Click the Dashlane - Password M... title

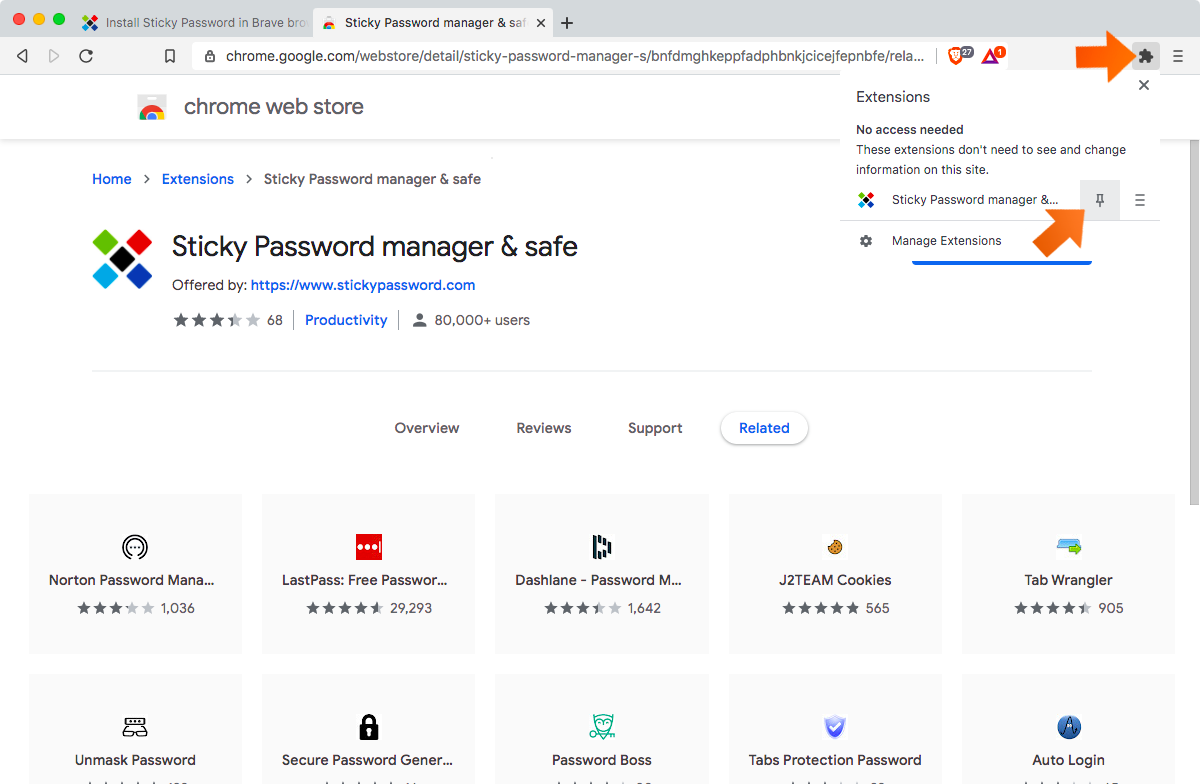pyautogui.click(x=598, y=580)
